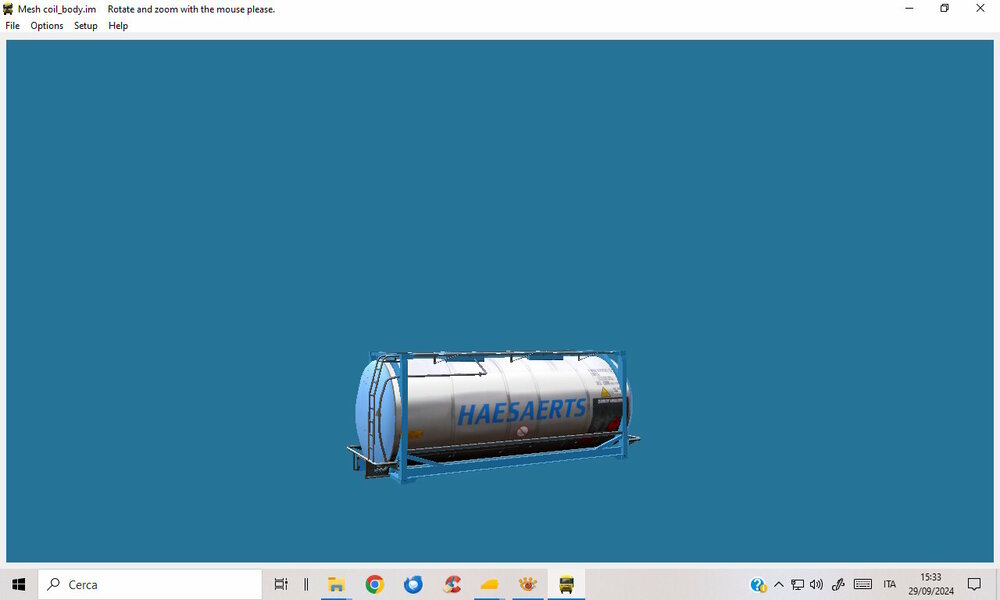This screenshot has width=1000, height=600.
Task: Change the ITA input language
Action: tap(890, 584)
